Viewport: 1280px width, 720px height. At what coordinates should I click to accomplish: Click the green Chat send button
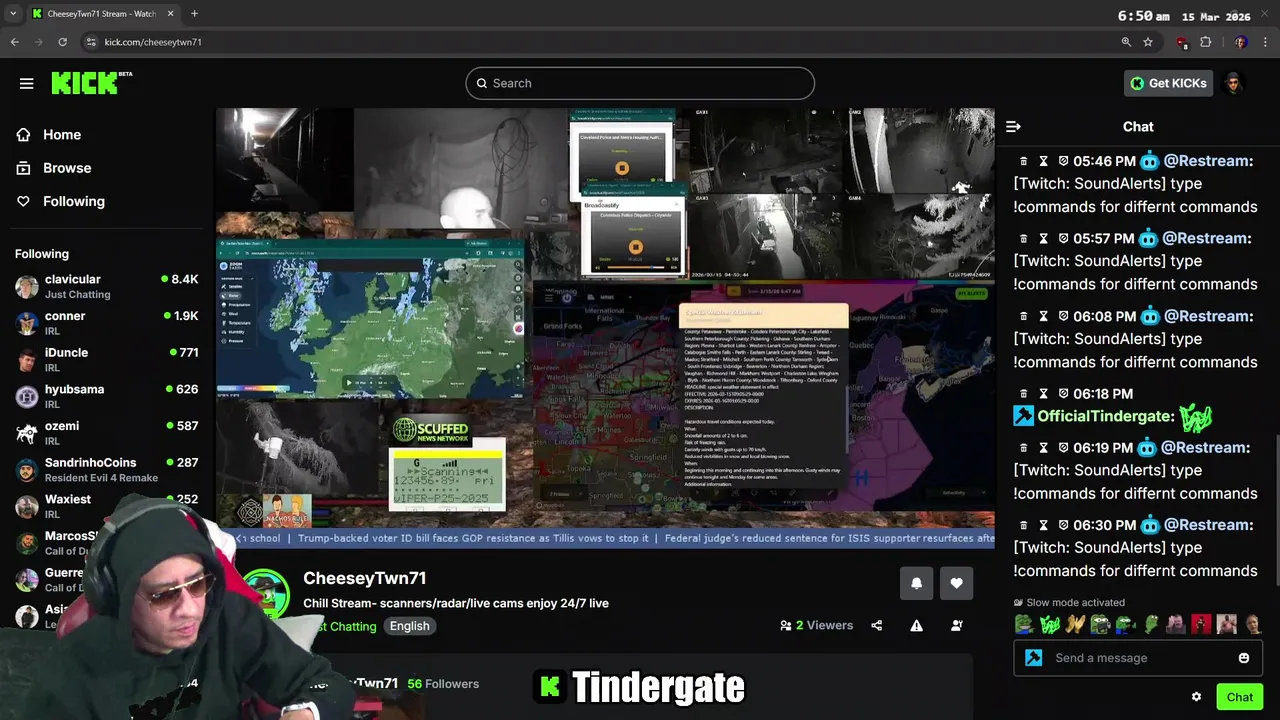click(1239, 697)
